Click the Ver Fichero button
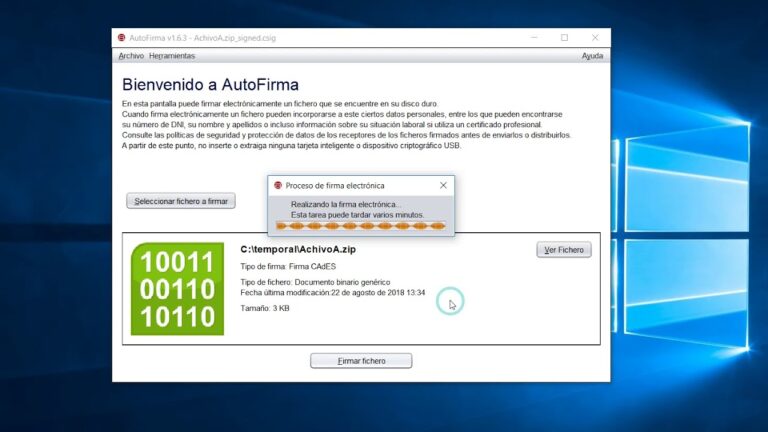768x432 pixels. (564, 250)
